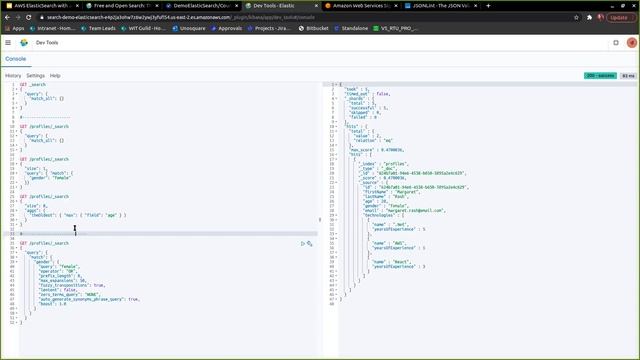Open the Team Leads bookmark
The height and width of the screenshot is (360, 640).
tap(98, 29)
